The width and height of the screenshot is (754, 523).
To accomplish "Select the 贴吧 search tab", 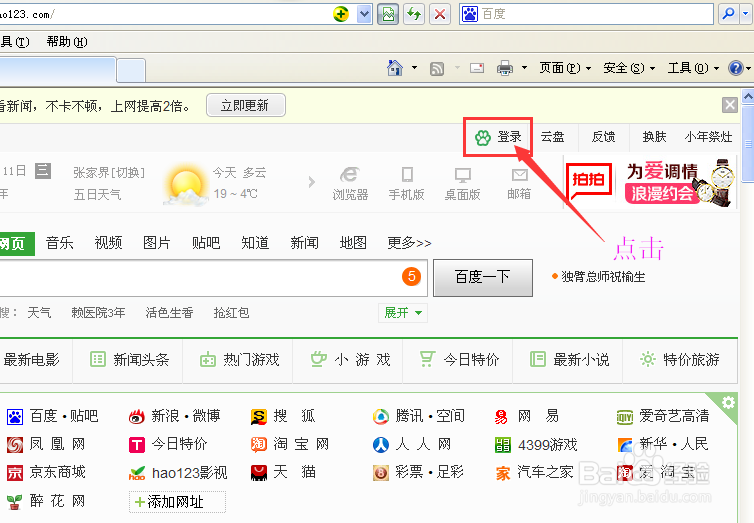I will 206,243.
